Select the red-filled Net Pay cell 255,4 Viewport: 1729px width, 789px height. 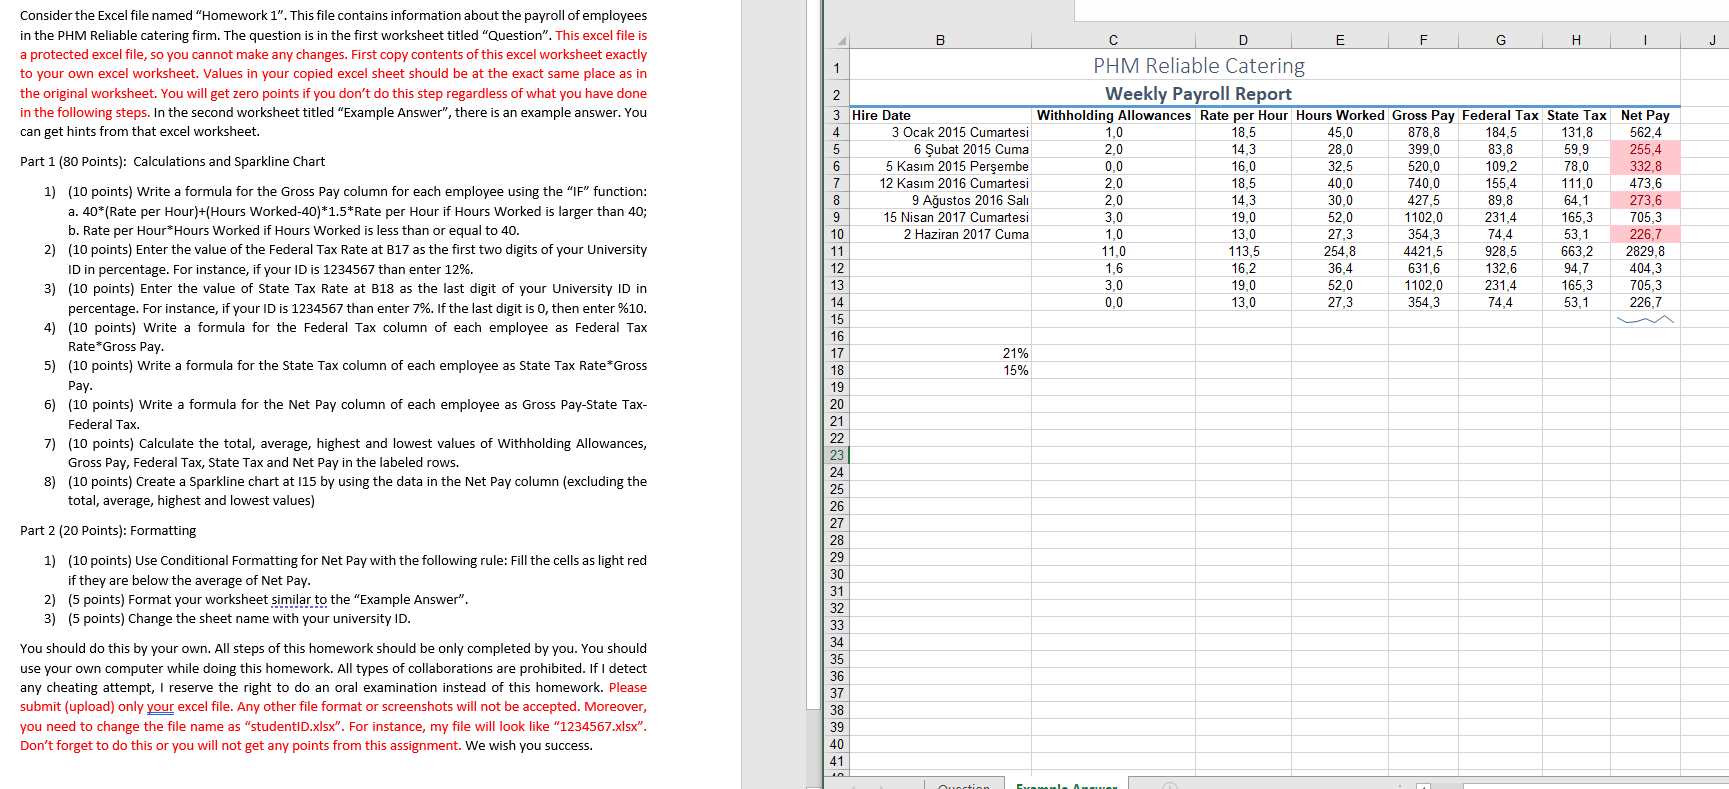[1645, 149]
